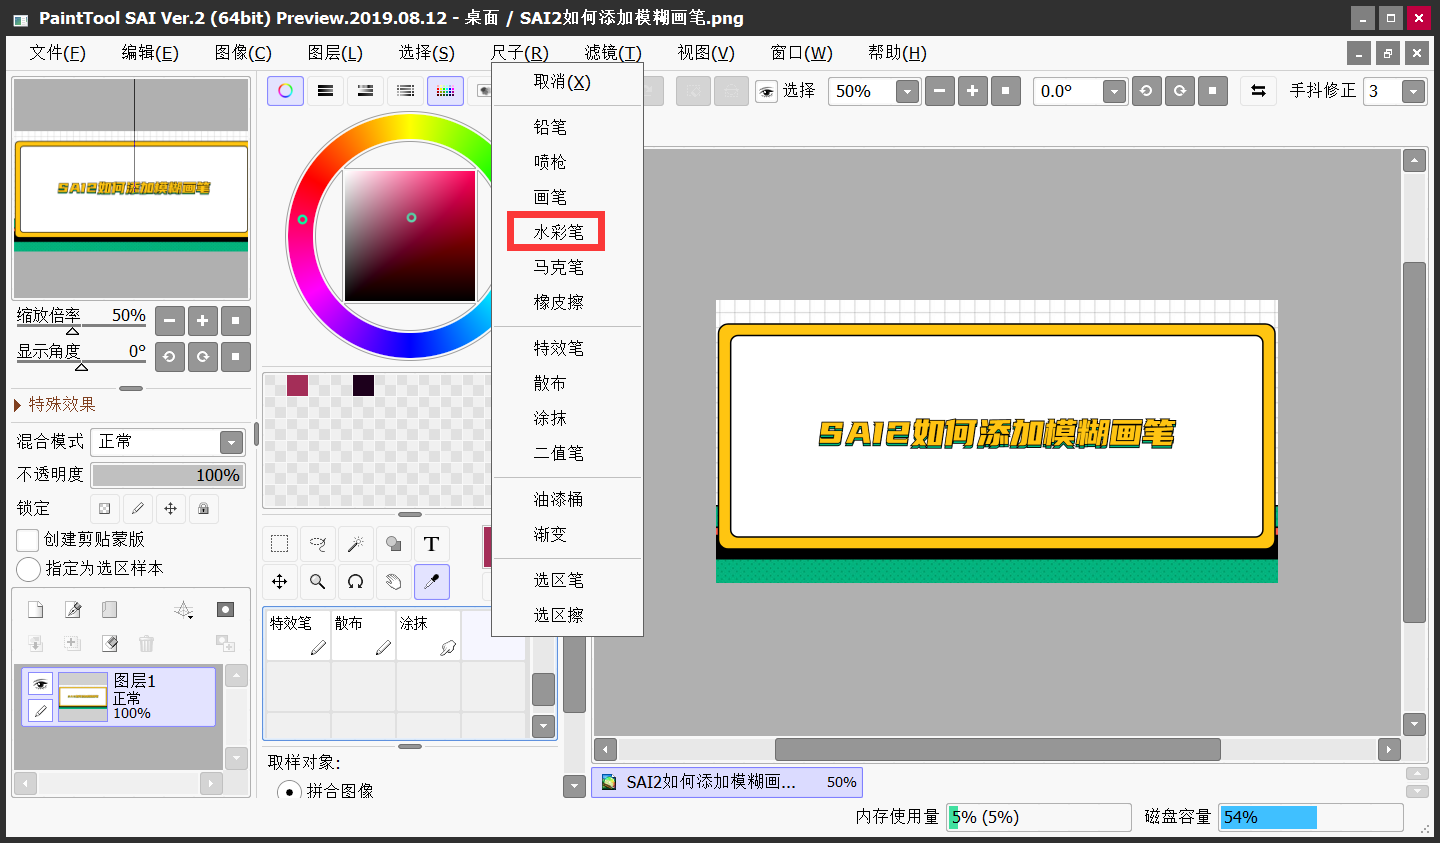Image resolution: width=1440 pixels, height=843 pixels.
Task: Zoom in using navigator plus button
Action: pos(203,321)
